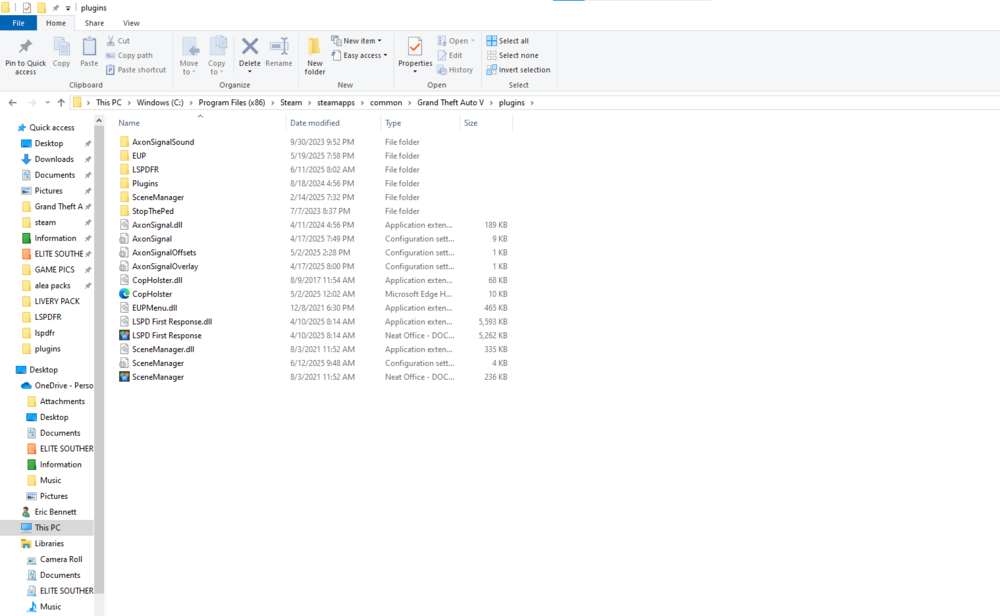Click Edit in the Open group

(x=450, y=55)
